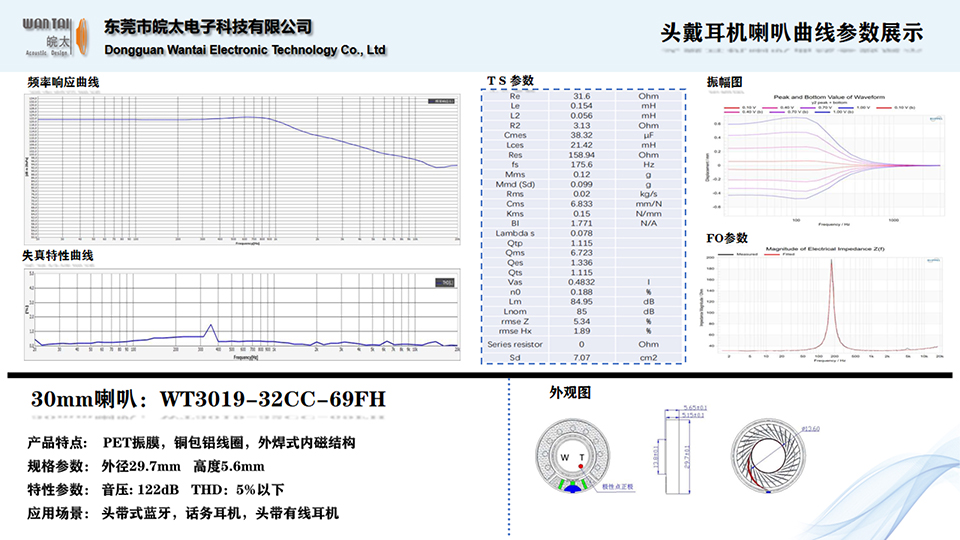960x540 pixels.
Task: Click the Qes value 1.336
Action: 582,263
